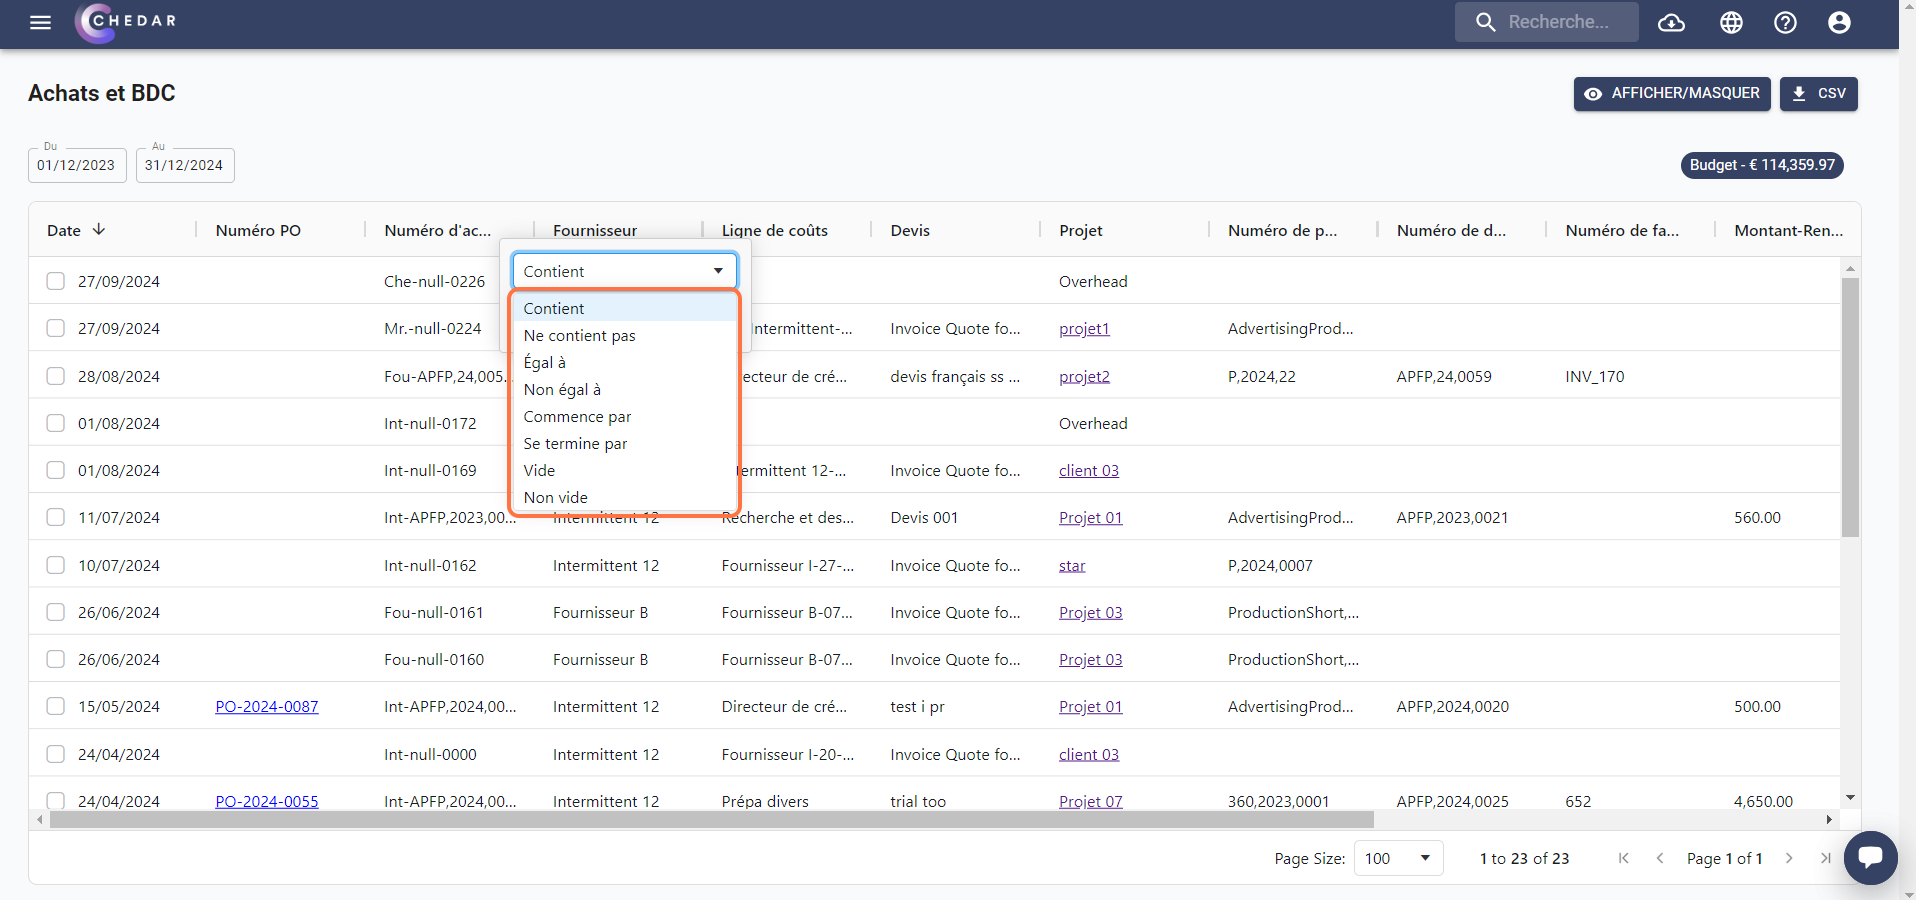
Task: Select the Égal à filter option
Action: click(625, 362)
